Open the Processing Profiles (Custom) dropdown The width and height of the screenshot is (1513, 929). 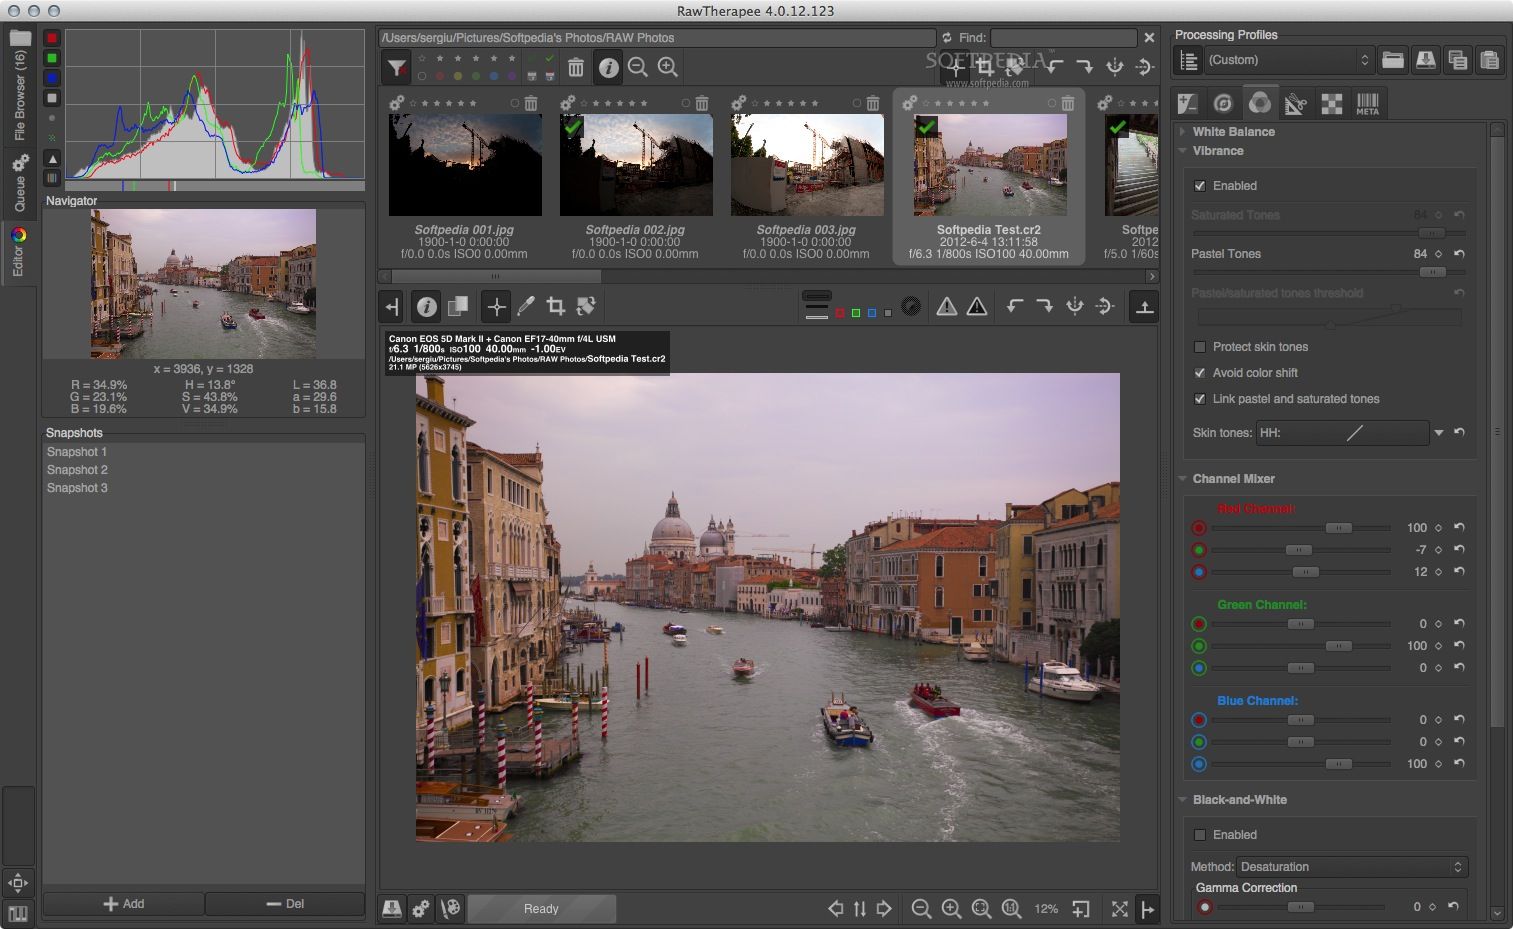pos(1288,60)
